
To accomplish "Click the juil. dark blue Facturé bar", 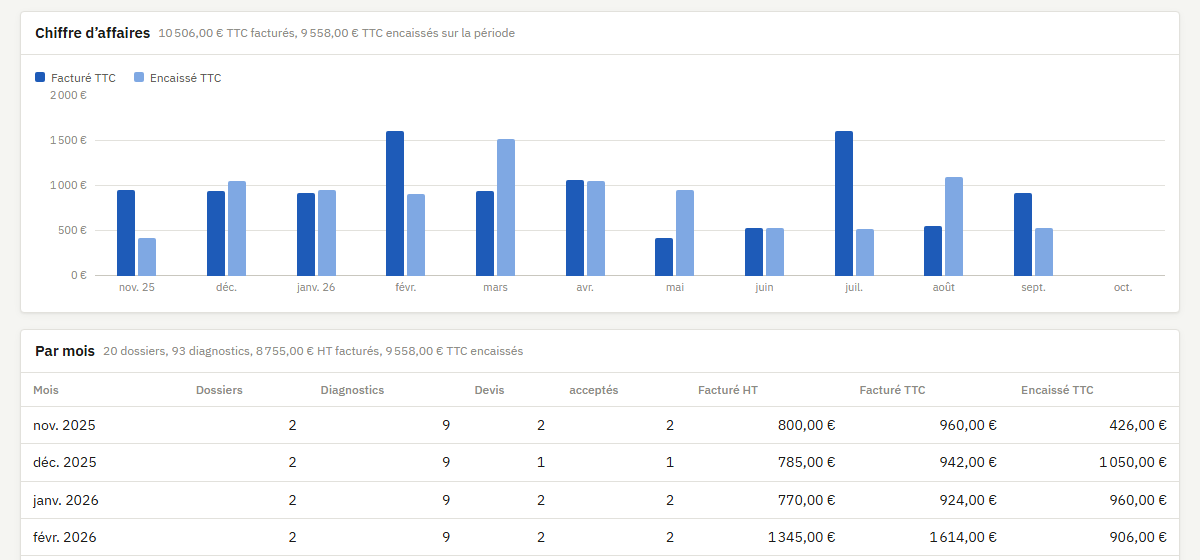I will [844, 203].
